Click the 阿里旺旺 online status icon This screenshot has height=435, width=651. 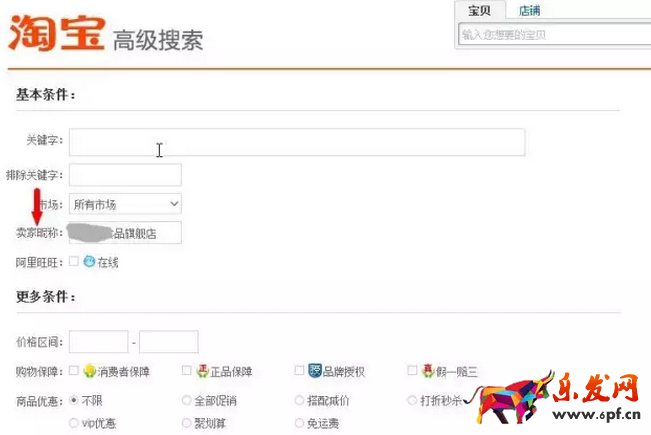(x=89, y=262)
